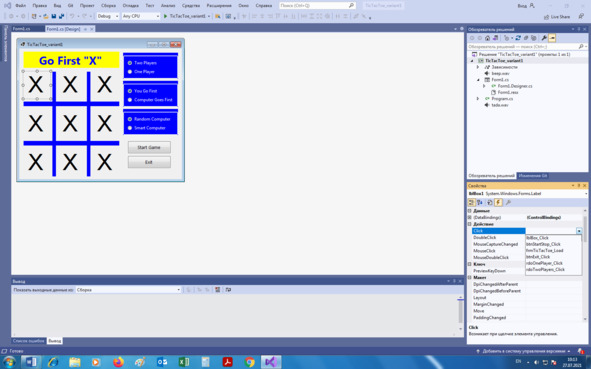Switch Properties to alphabetical sort icon
The height and width of the screenshot is (369, 591).
pos(480,203)
